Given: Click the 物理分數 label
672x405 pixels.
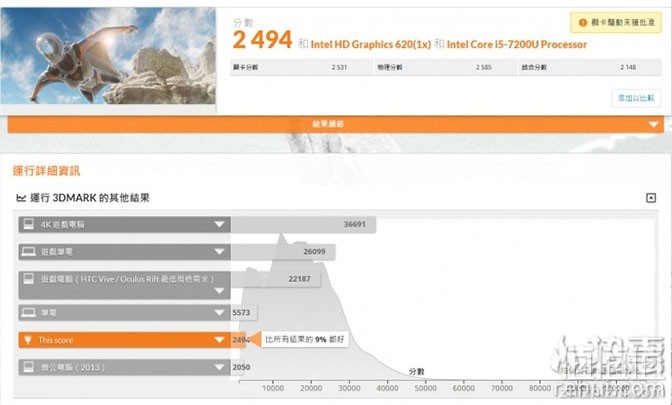Looking at the screenshot, I should [x=390, y=67].
